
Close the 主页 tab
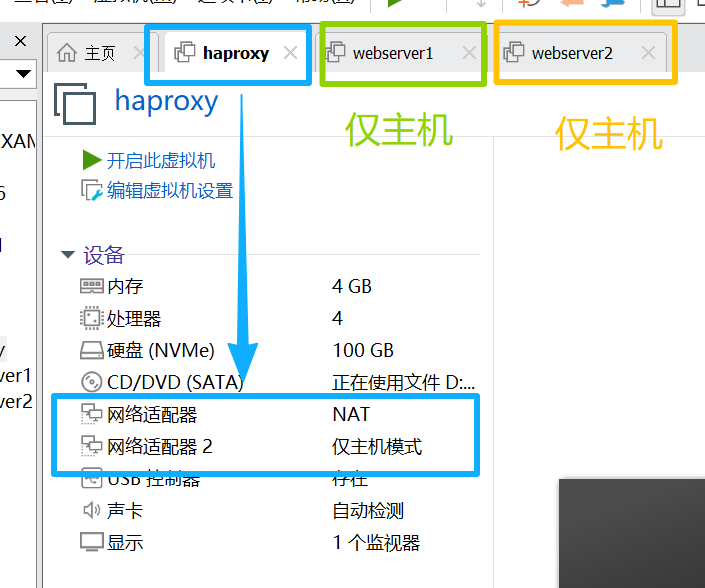[139, 53]
